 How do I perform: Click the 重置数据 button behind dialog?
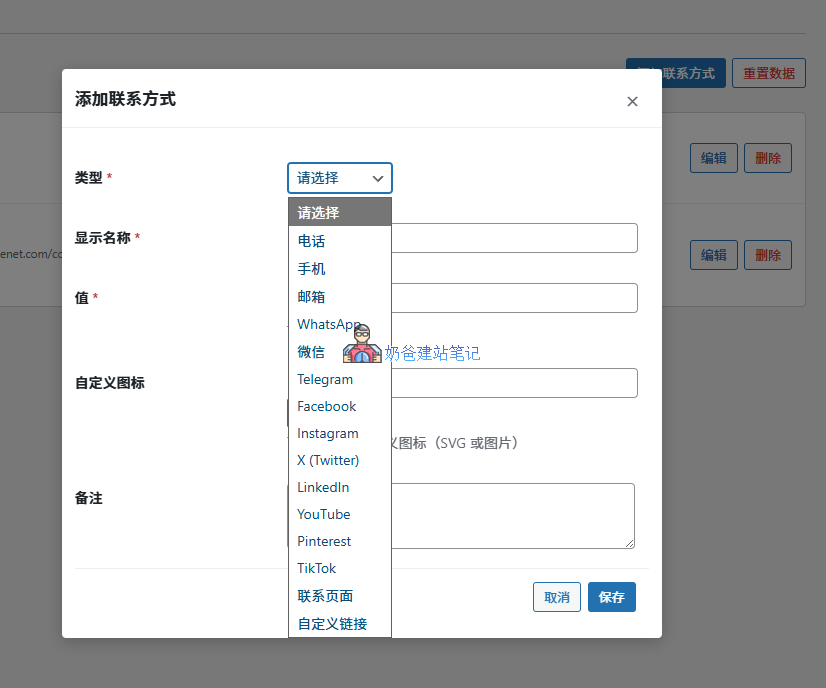tap(768, 73)
